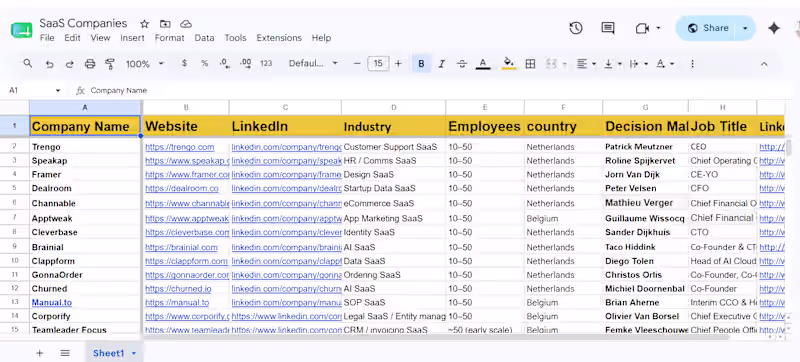Open the Sheet1 tab menu arrow
Viewport: 800px width, 362px height.
tap(134, 353)
